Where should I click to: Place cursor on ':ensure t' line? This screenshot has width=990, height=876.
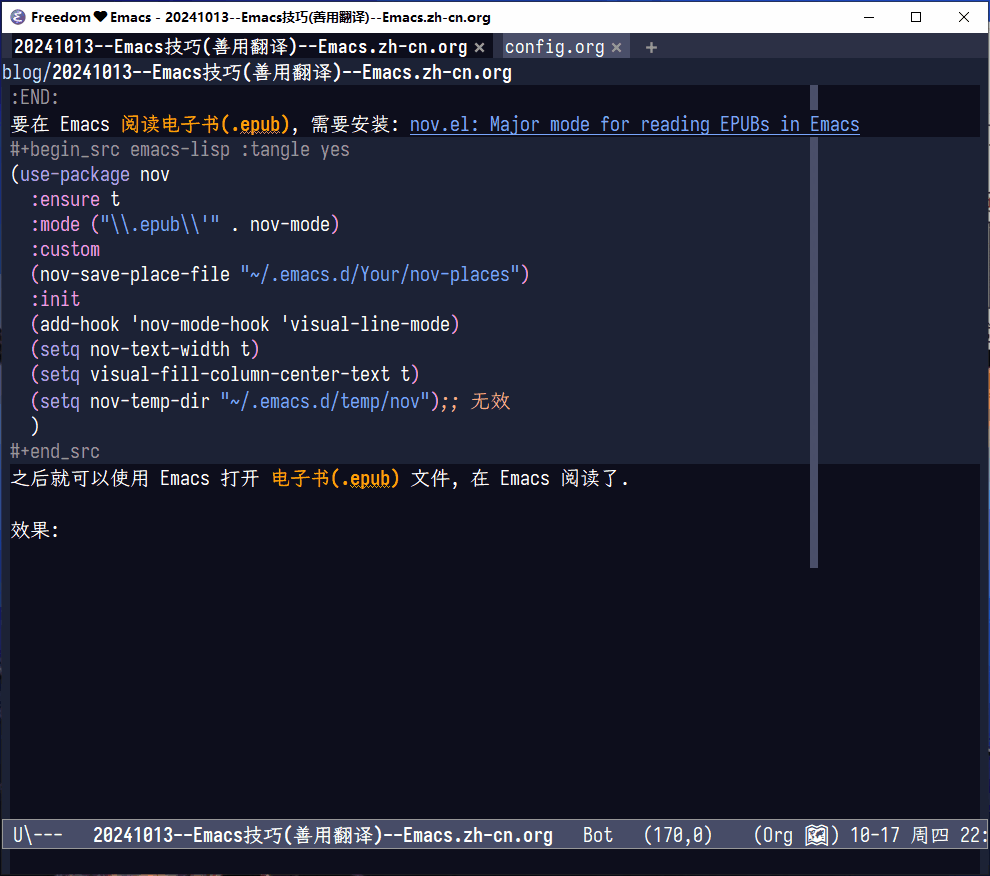point(75,200)
